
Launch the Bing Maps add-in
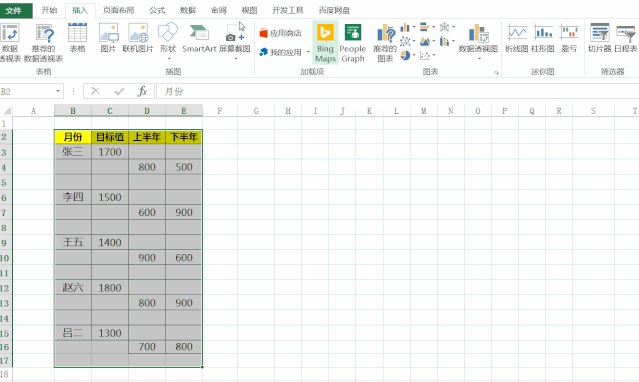pyautogui.click(x=325, y=43)
